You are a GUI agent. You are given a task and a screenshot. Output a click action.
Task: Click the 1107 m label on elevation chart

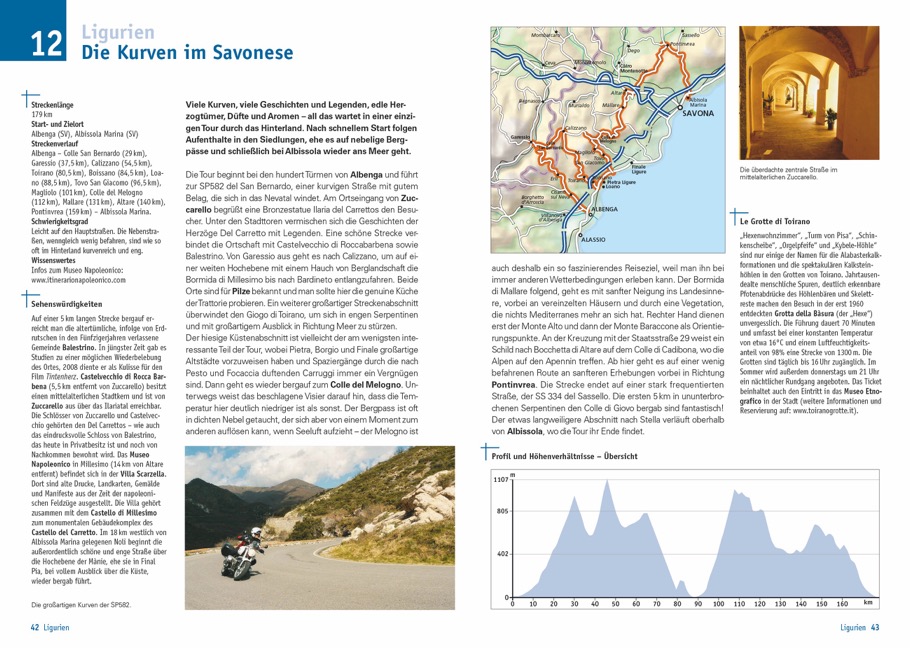[500, 480]
